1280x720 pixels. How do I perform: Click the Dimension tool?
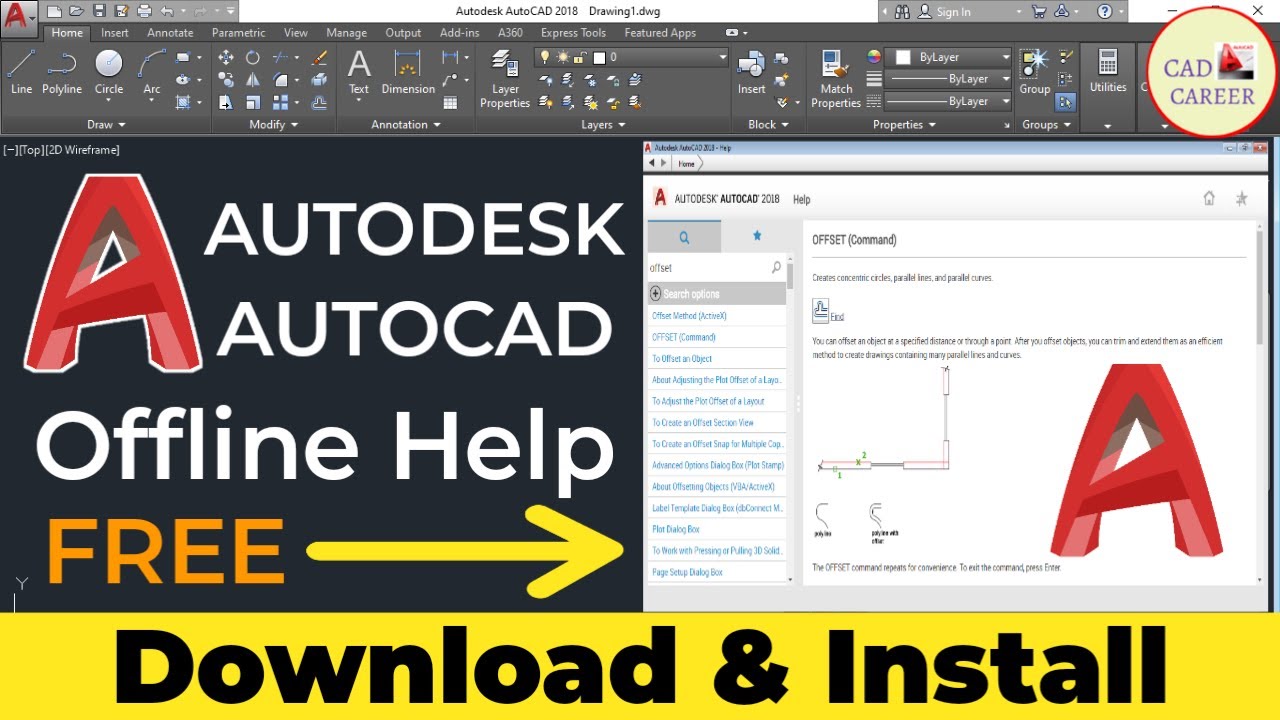pos(408,72)
